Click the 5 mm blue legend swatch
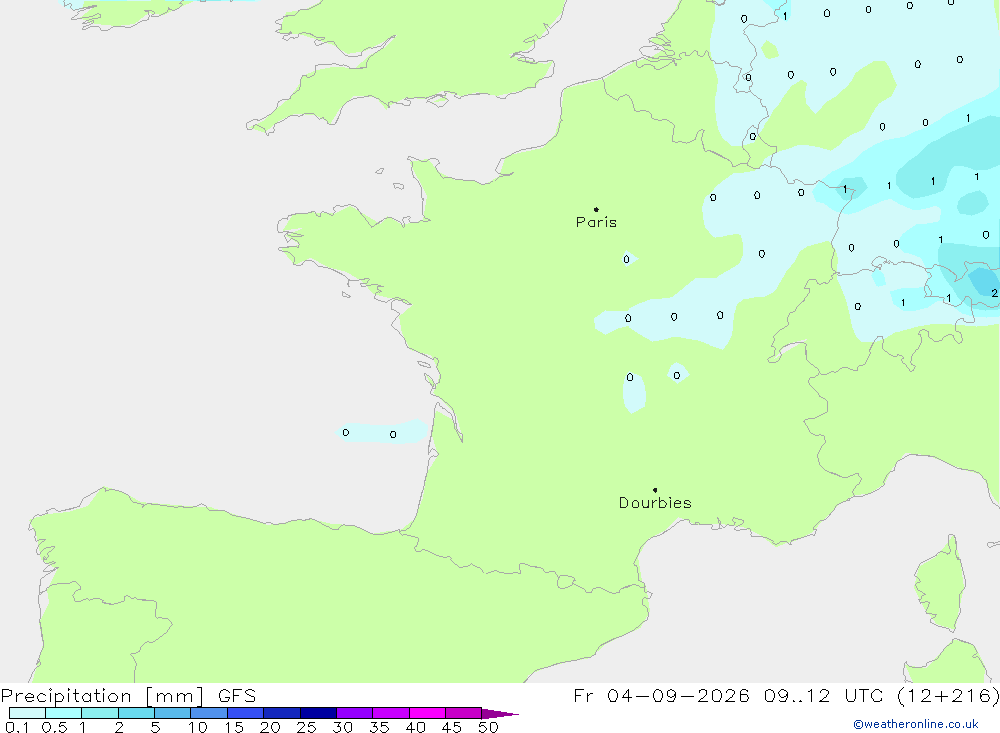1000x733 pixels. pos(172,713)
